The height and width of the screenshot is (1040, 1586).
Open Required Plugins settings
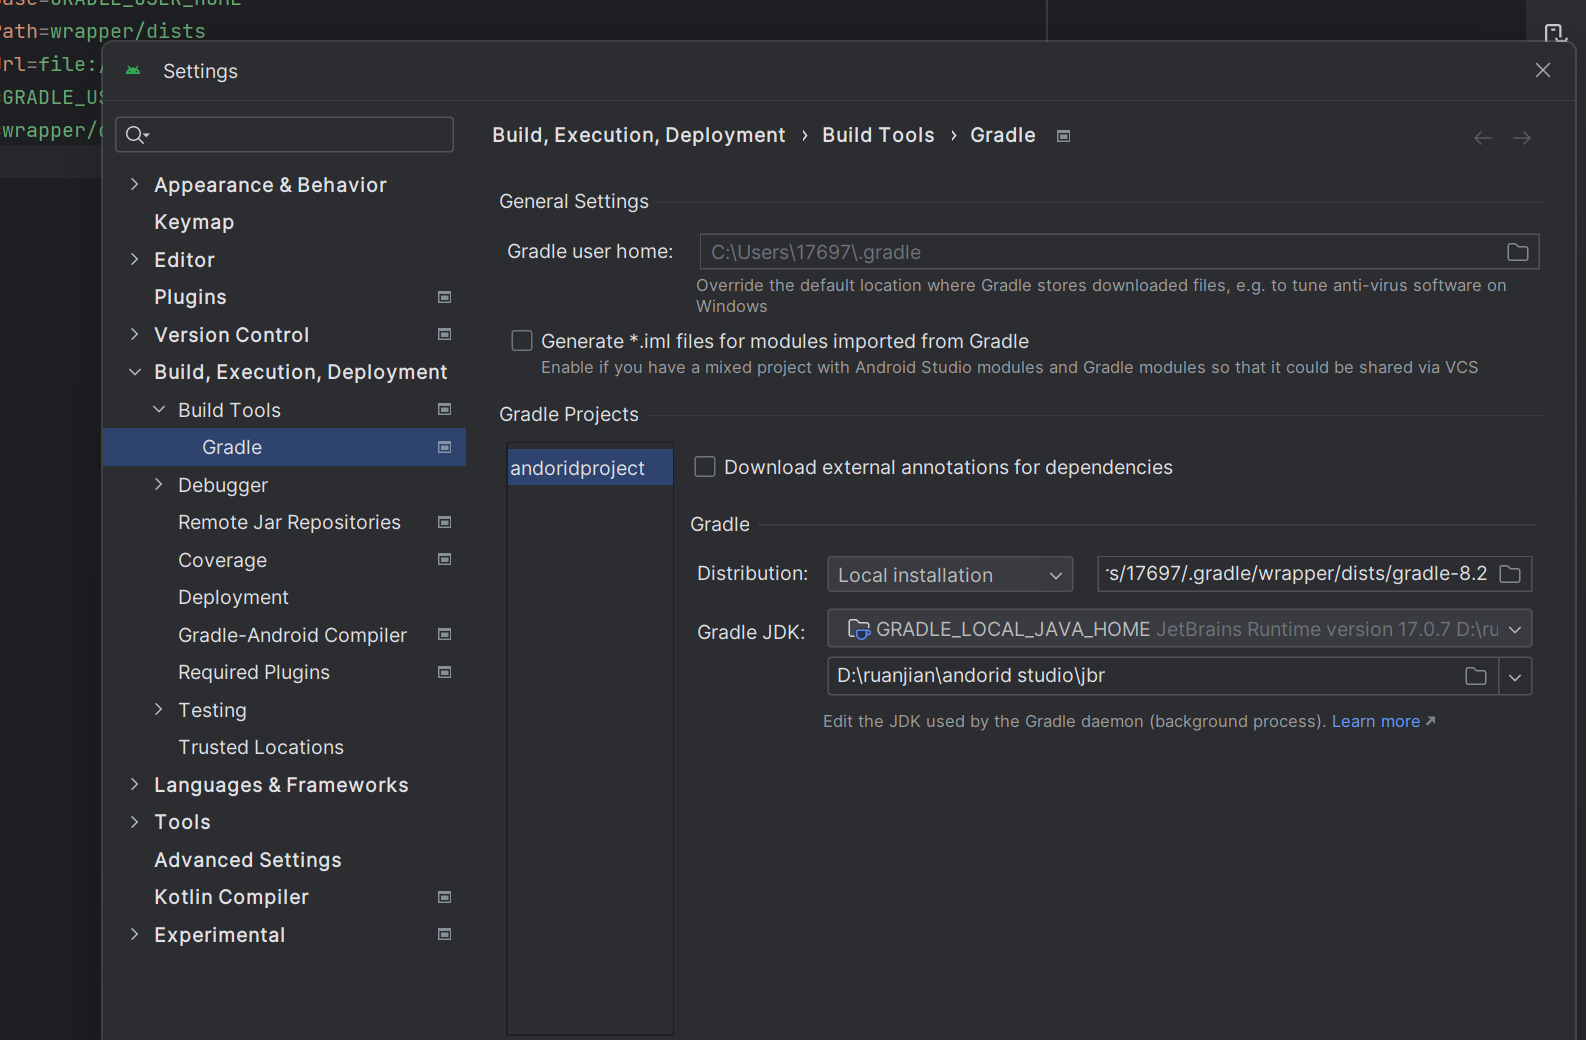[x=254, y=672]
